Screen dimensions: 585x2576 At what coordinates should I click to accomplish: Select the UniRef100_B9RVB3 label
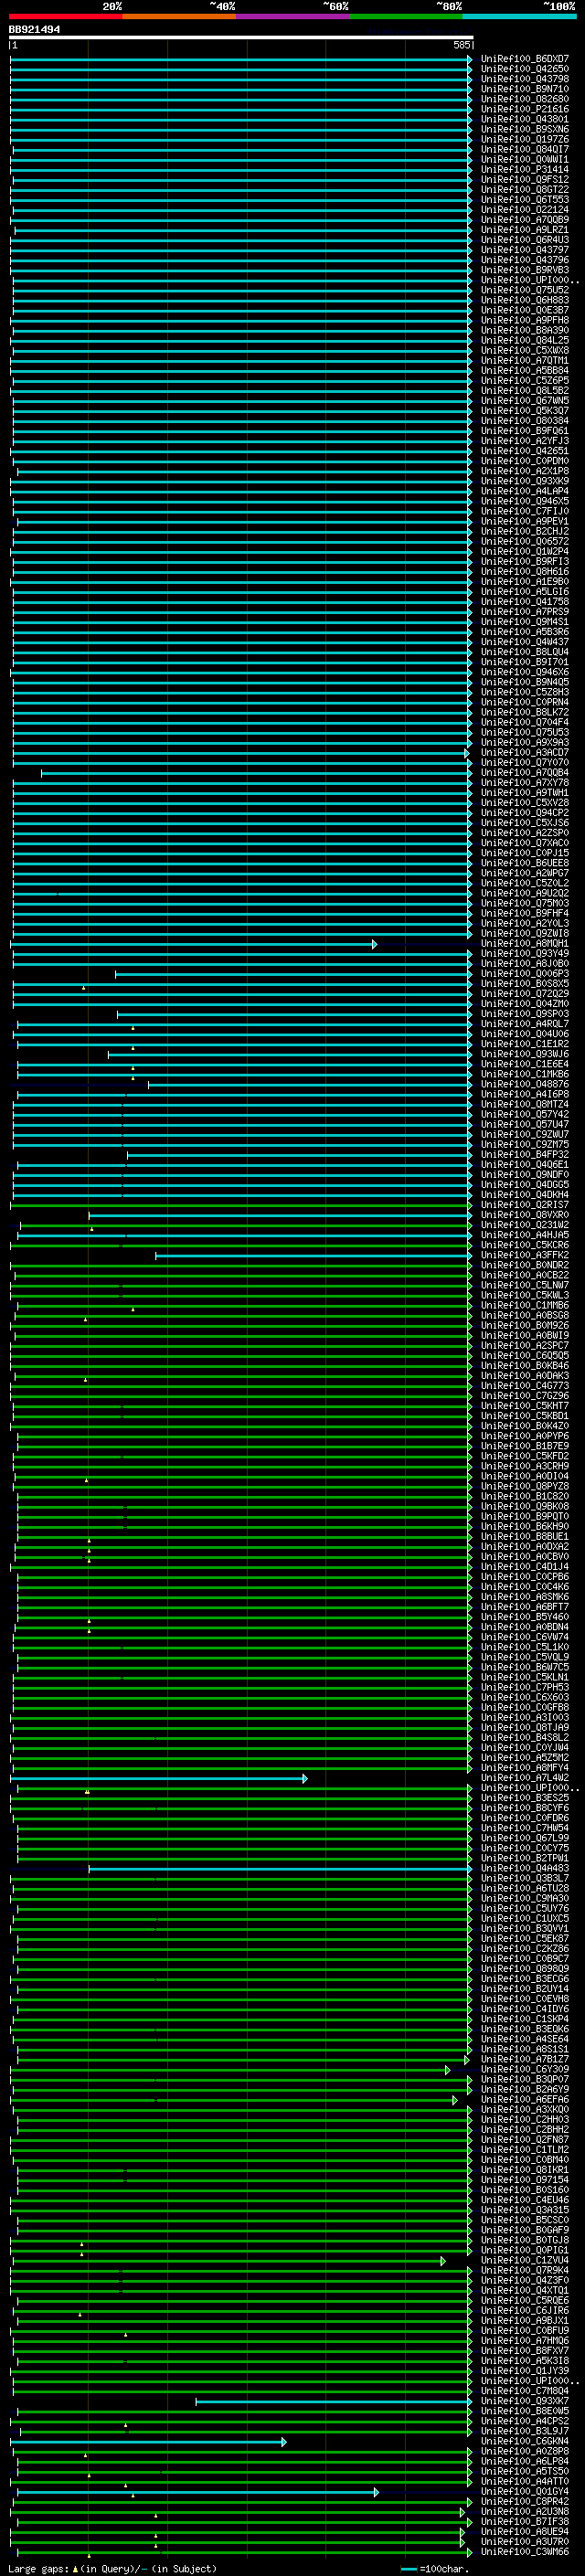[525, 270]
